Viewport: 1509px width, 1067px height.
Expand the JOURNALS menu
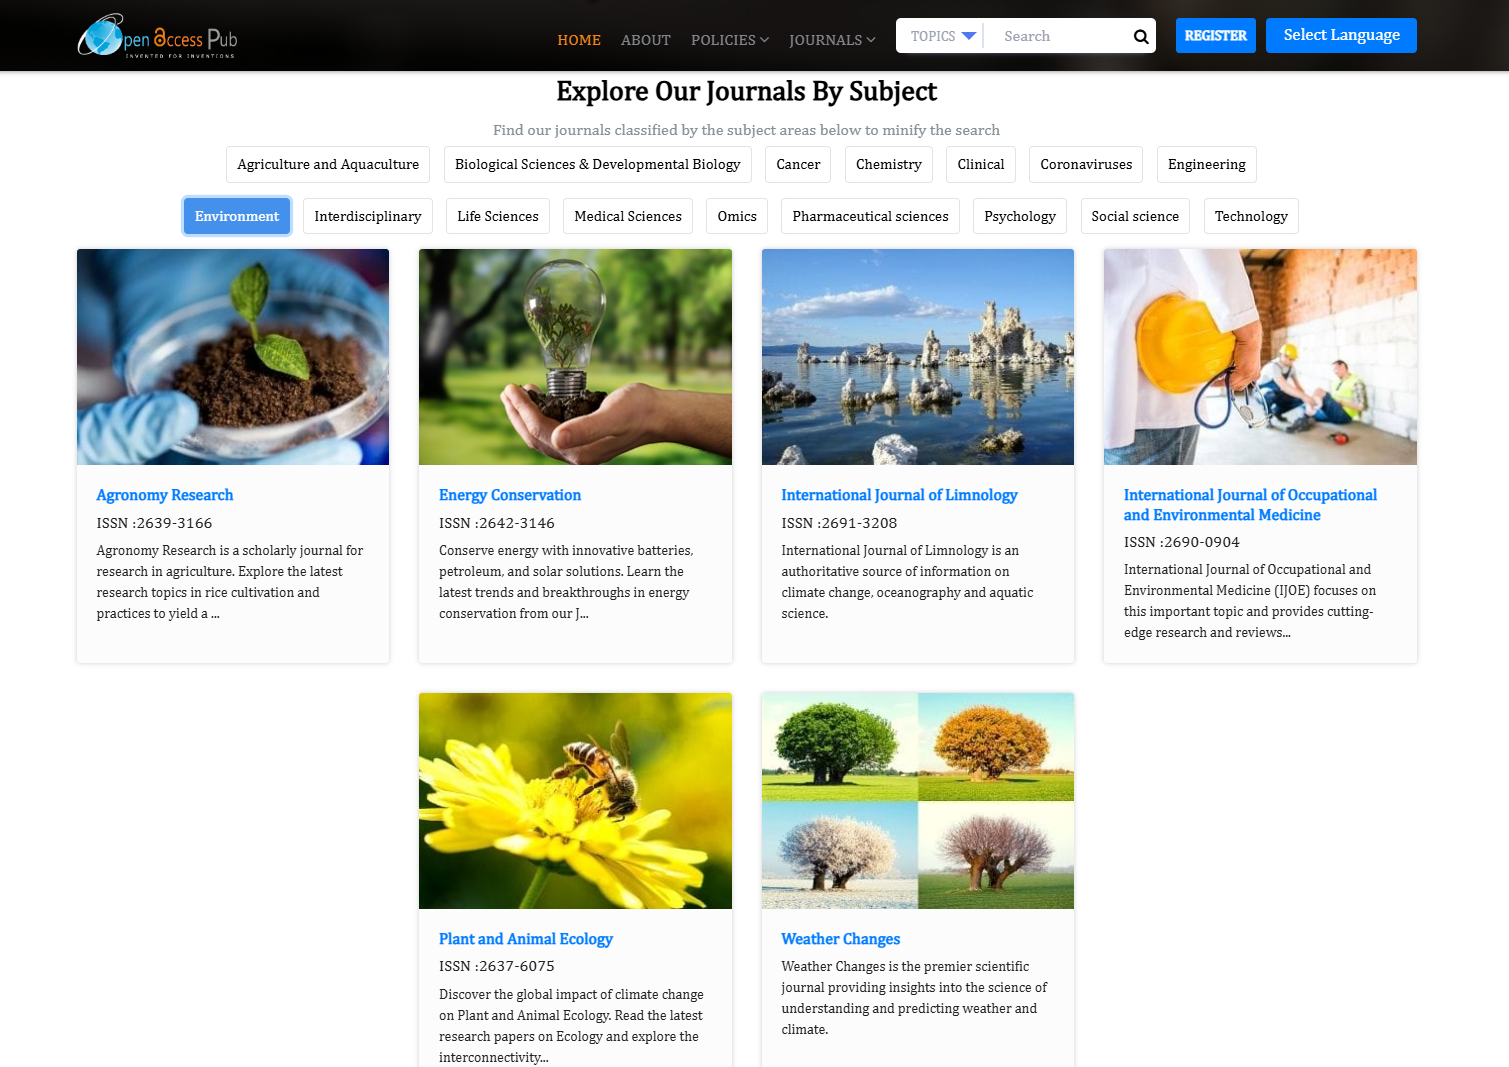pyautogui.click(x=831, y=40)
